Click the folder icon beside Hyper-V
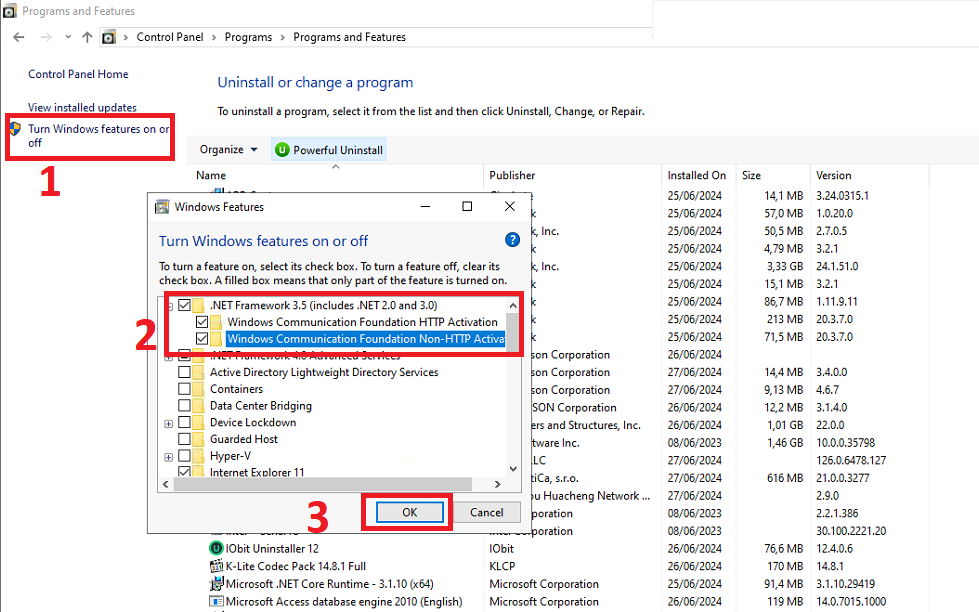This screenshot has width=979, height=612. pyautogui.click(x=199, y=456)
